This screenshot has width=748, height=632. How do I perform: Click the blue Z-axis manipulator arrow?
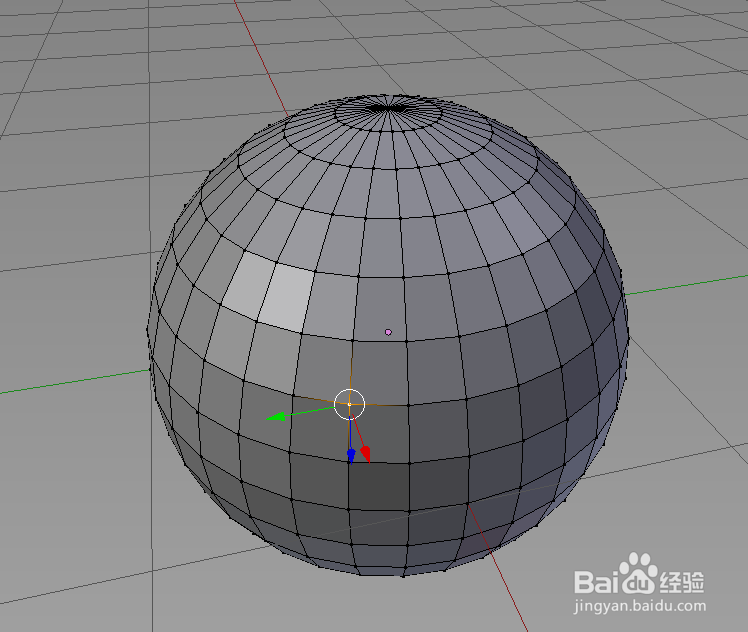coord(351,456)
